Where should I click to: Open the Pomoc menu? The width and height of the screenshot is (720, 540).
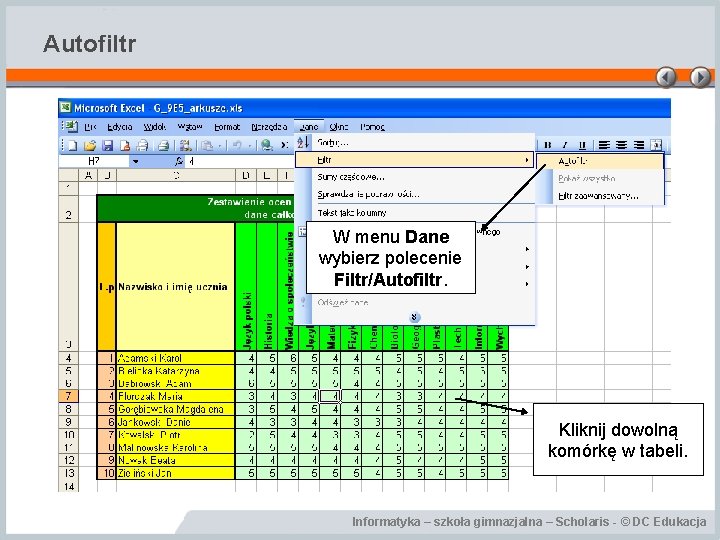[372, 127]
